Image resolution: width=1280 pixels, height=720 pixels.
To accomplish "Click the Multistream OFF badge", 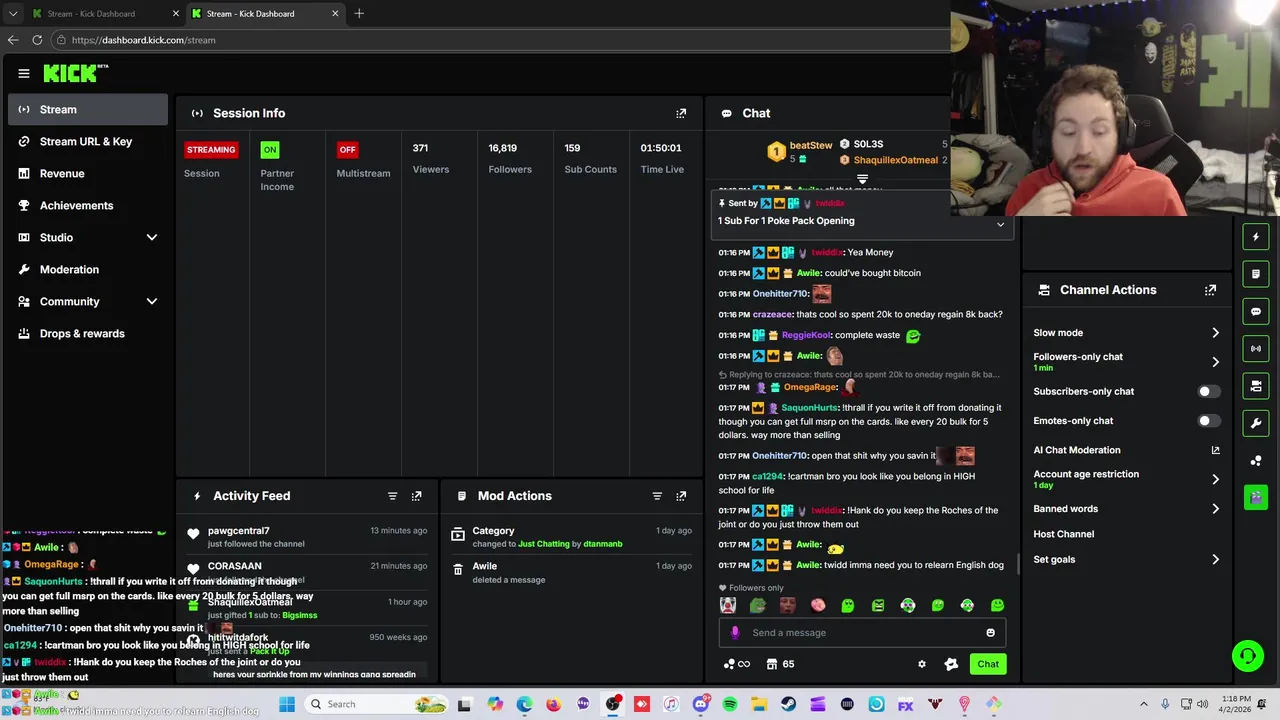I will click(347, 150).
